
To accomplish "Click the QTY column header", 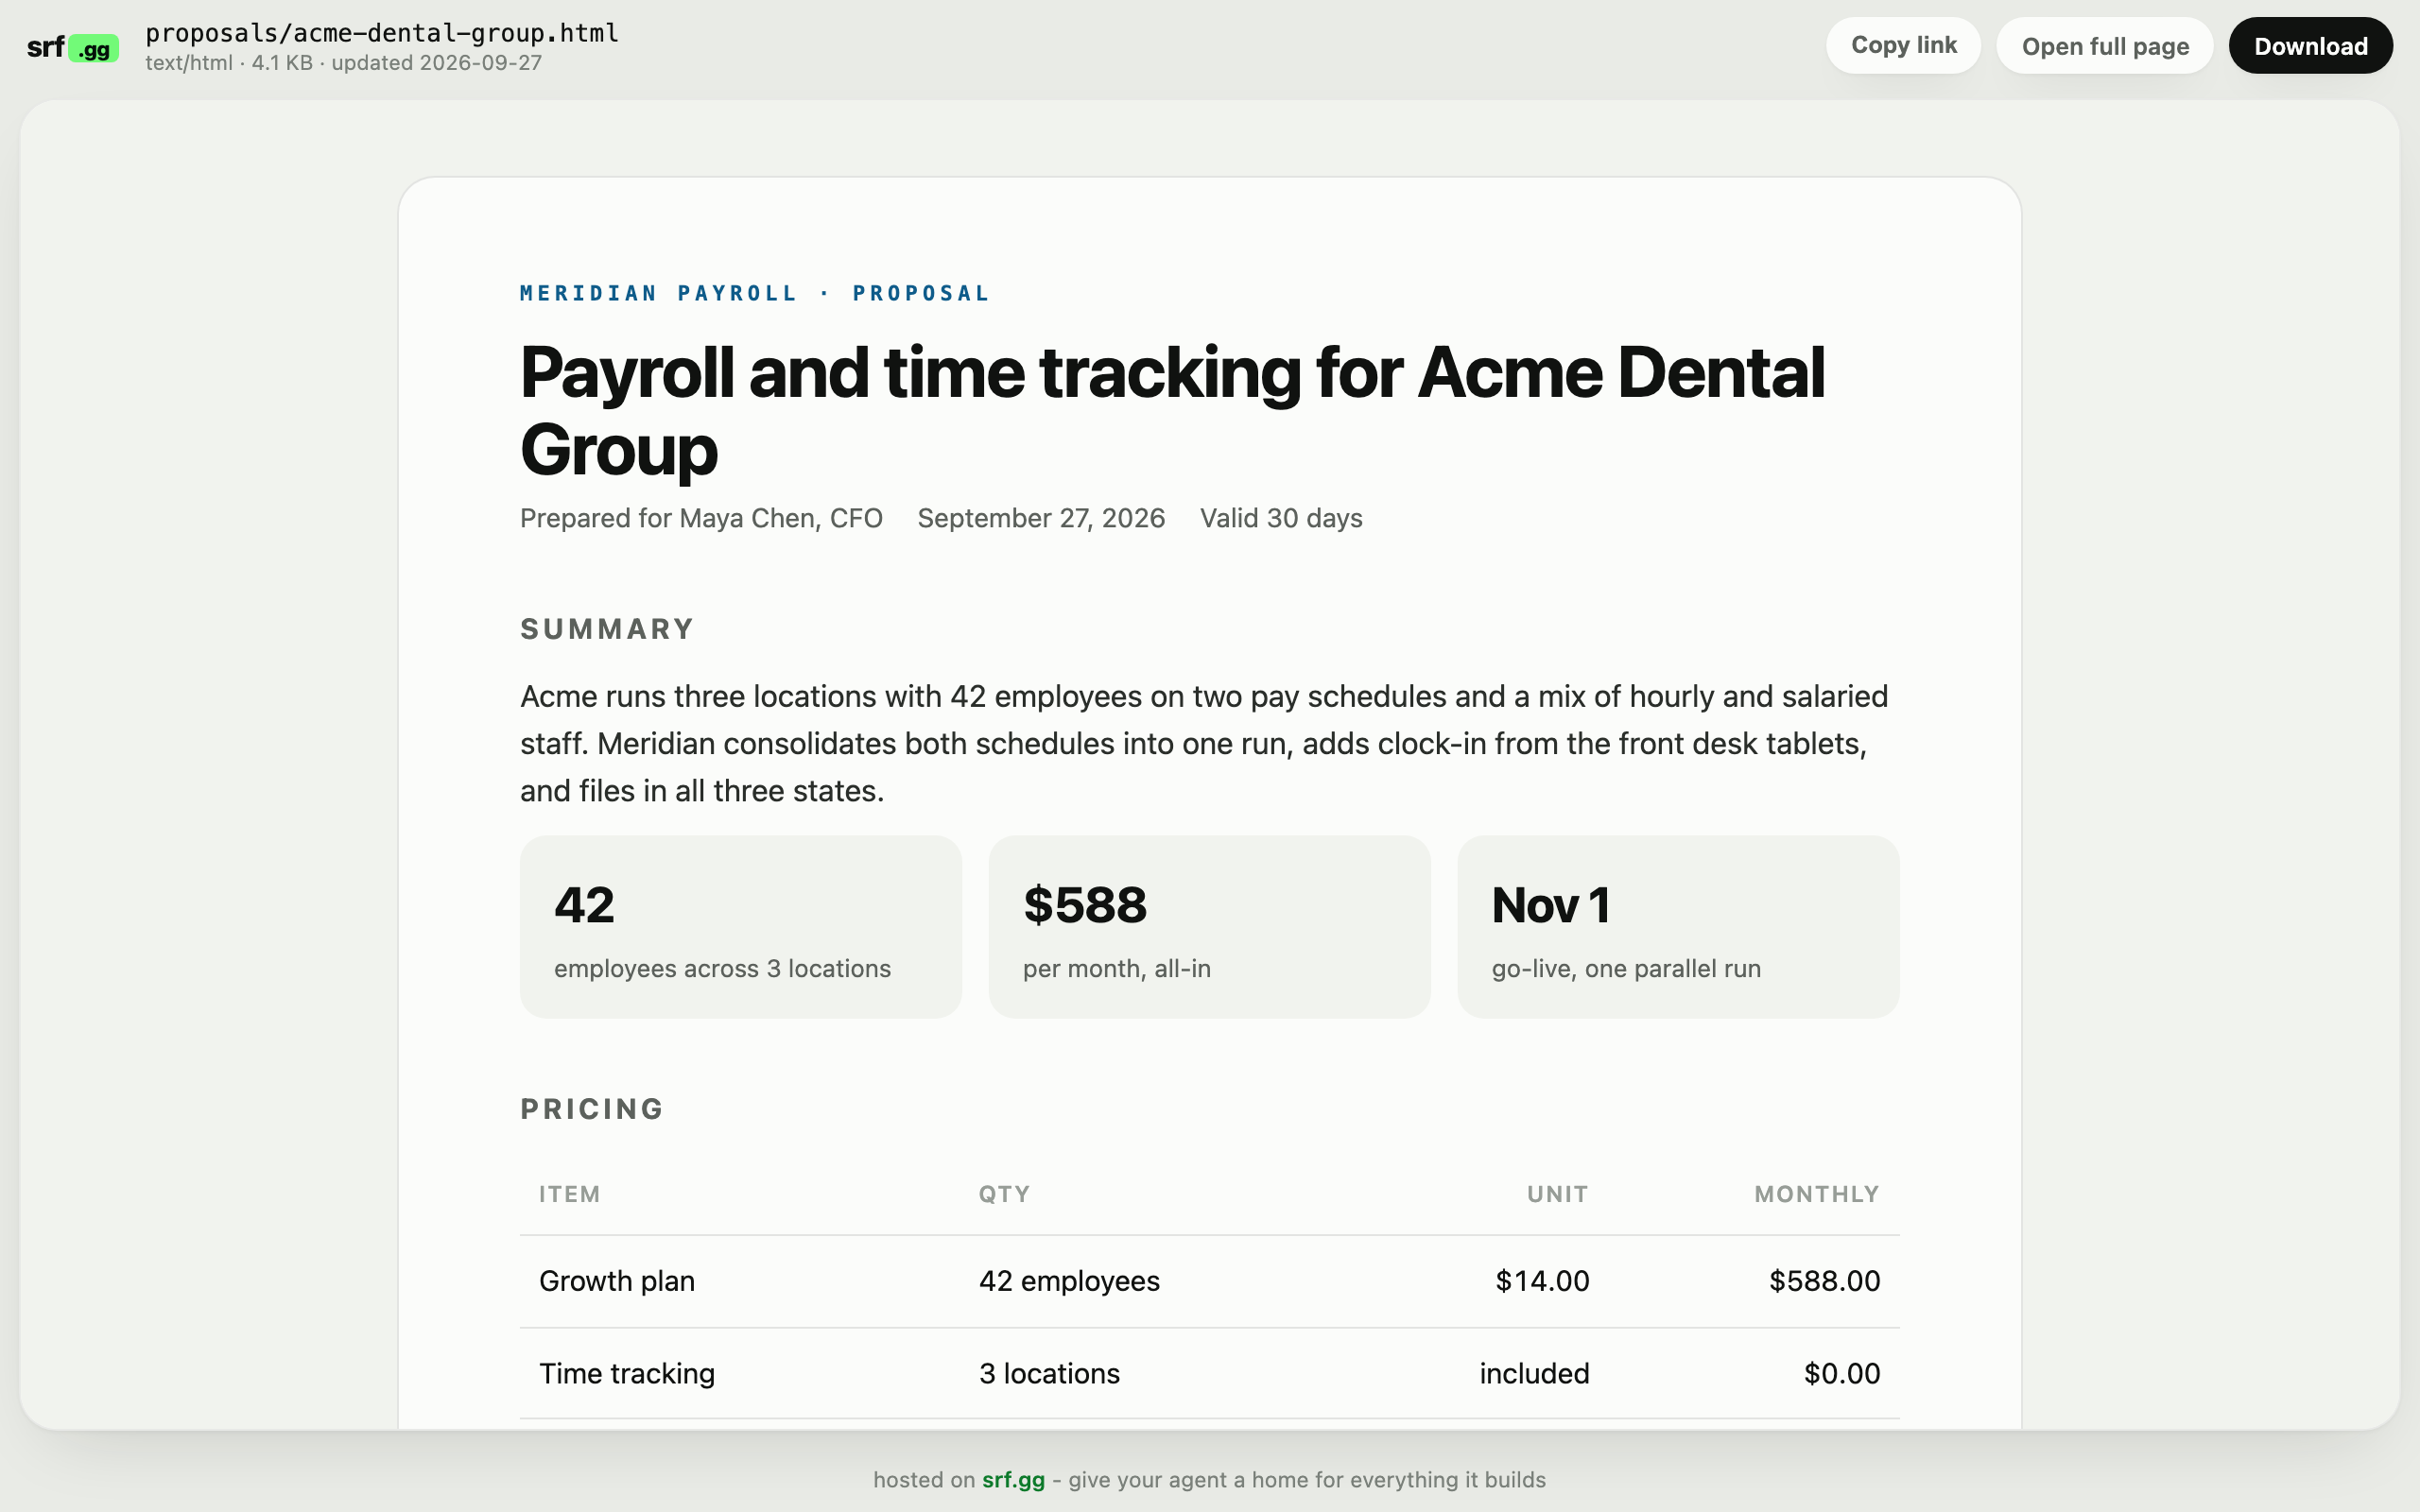I will (1004, 1194).
